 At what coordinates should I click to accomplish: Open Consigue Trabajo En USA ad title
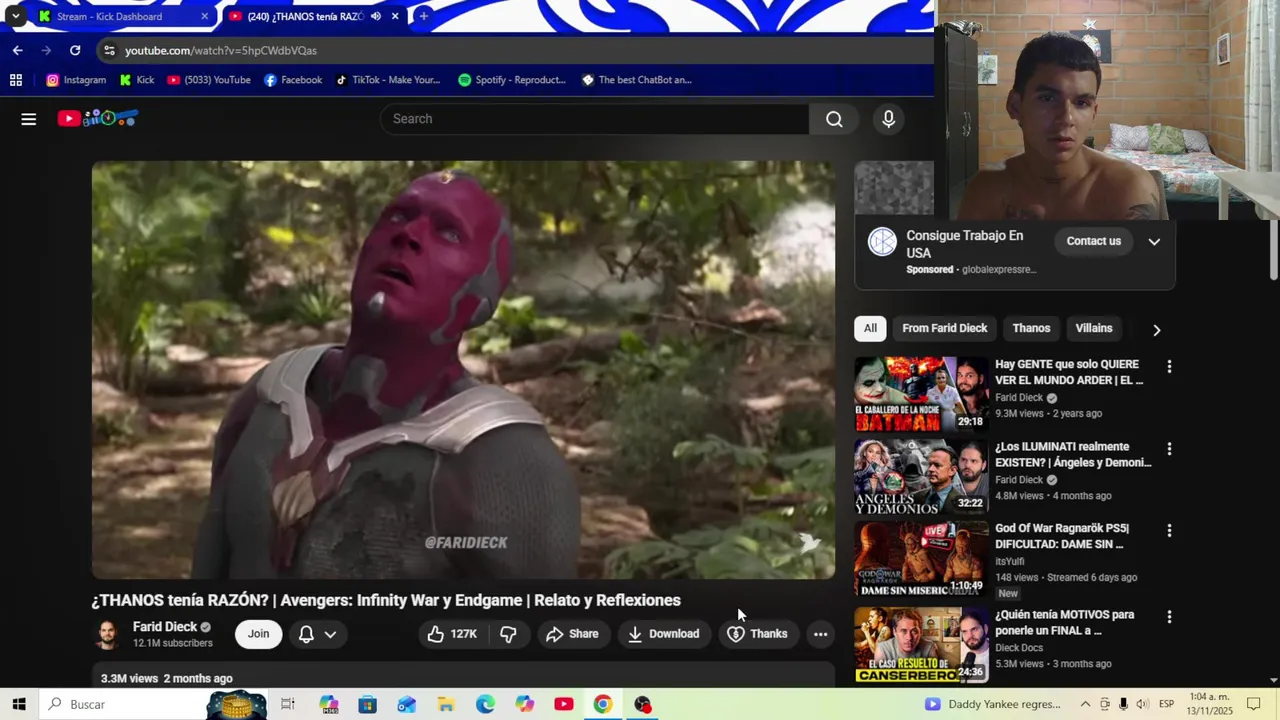tap(964, 244)
